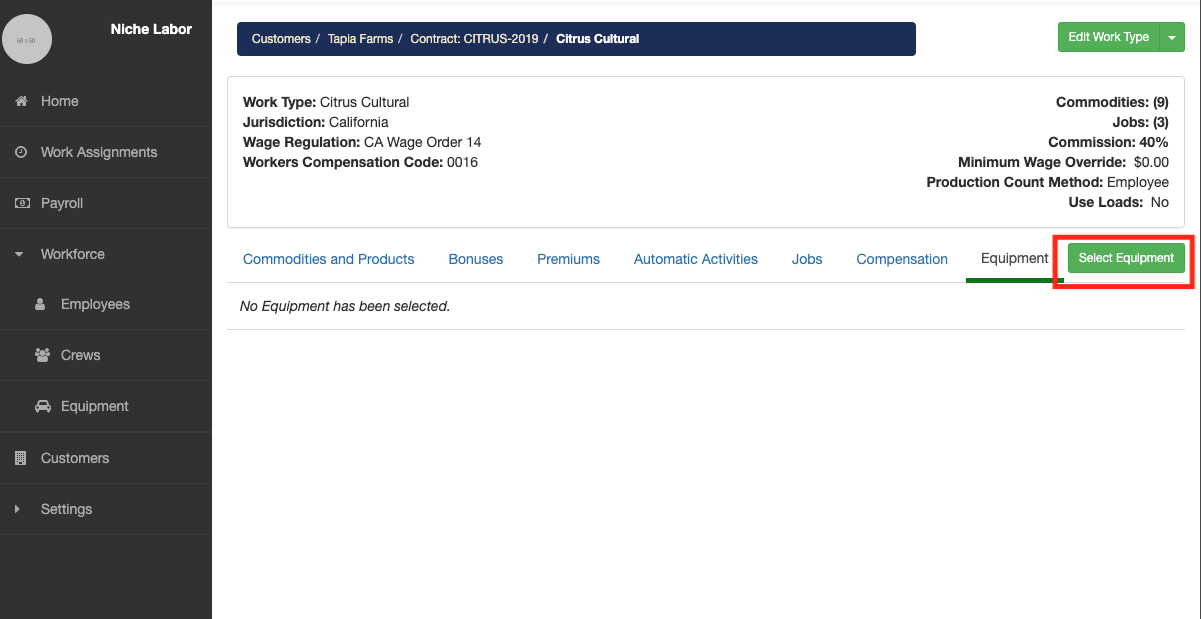1201x619 pixels.
Task: Open the Bonuses tab
Action: click(x=475, y=259)
